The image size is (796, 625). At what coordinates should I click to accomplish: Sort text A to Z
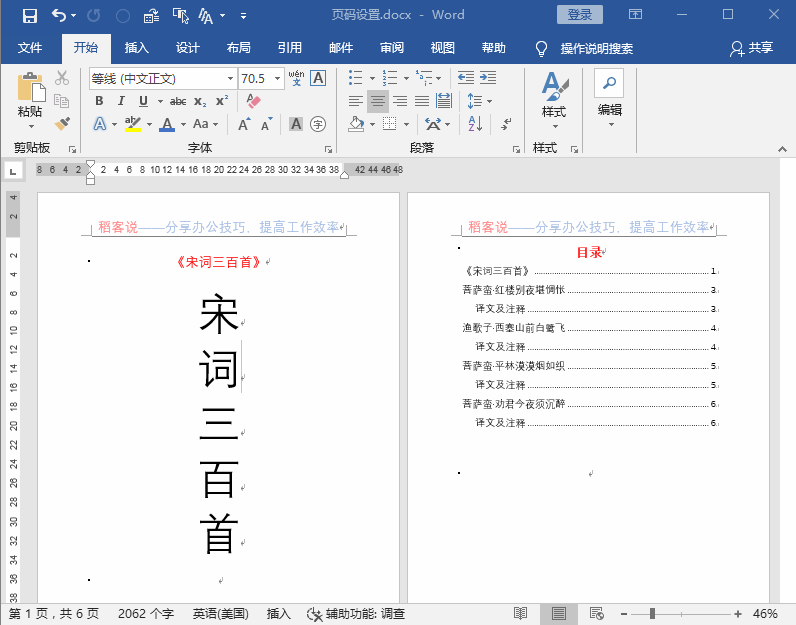475,123
